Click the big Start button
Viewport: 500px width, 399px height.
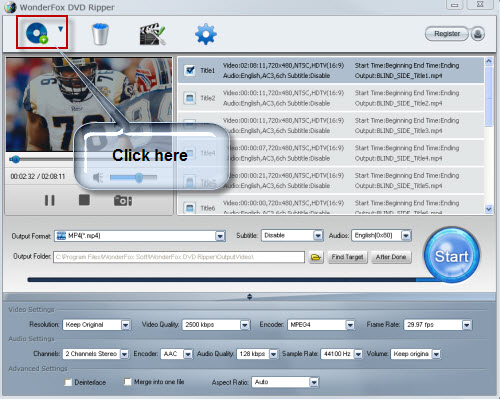452,256
